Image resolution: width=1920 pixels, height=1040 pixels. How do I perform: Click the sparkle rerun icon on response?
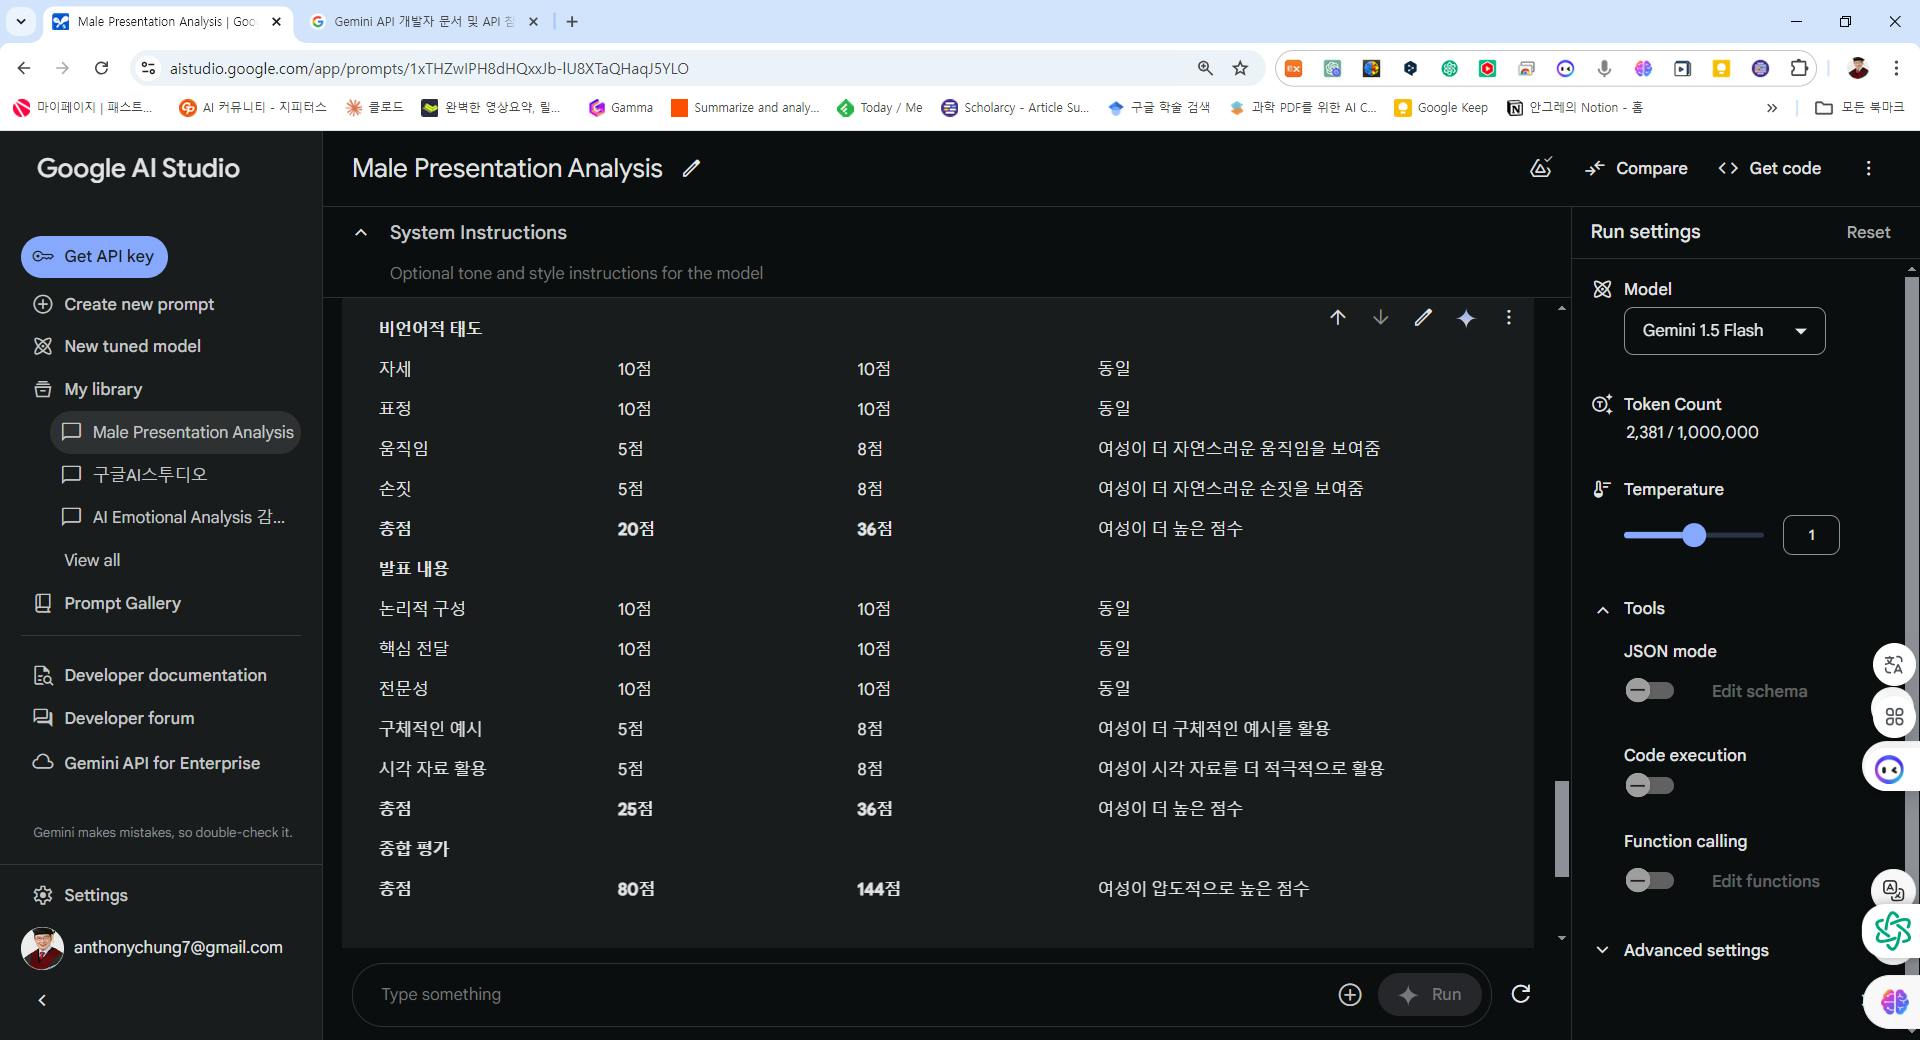pos(1466,318)
